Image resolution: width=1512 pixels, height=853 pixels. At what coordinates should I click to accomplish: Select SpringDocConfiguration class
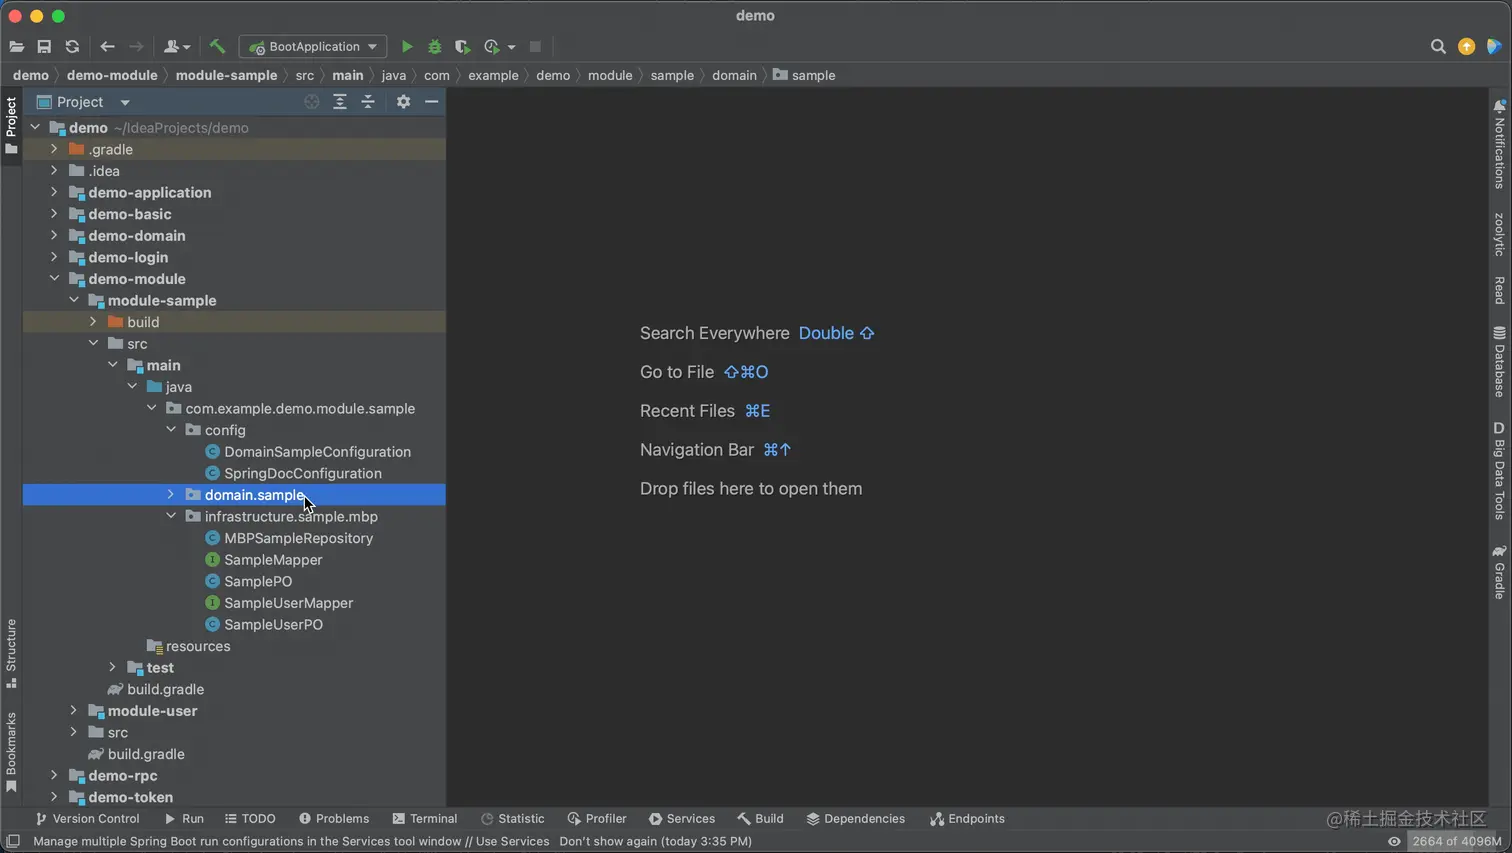click(303, 474)
